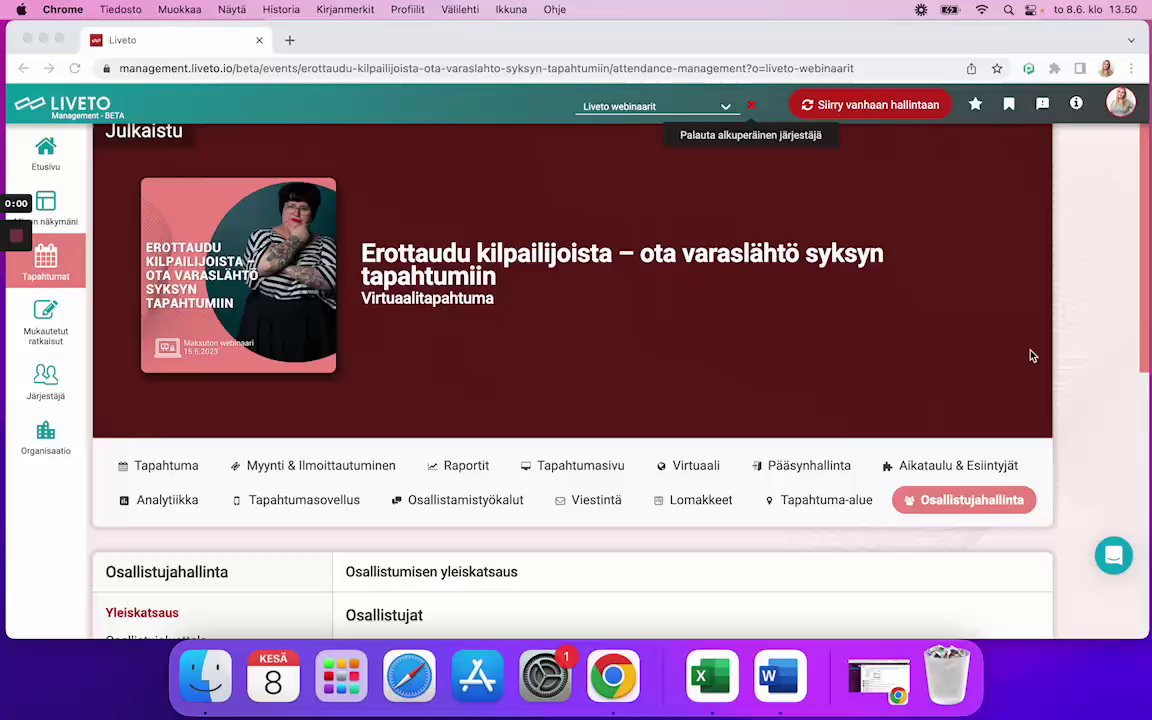The width and height of the screenshot is (1152, 720).
Task: Select the Pääsynhallinta tab
Action: click(x=801, y=466)
